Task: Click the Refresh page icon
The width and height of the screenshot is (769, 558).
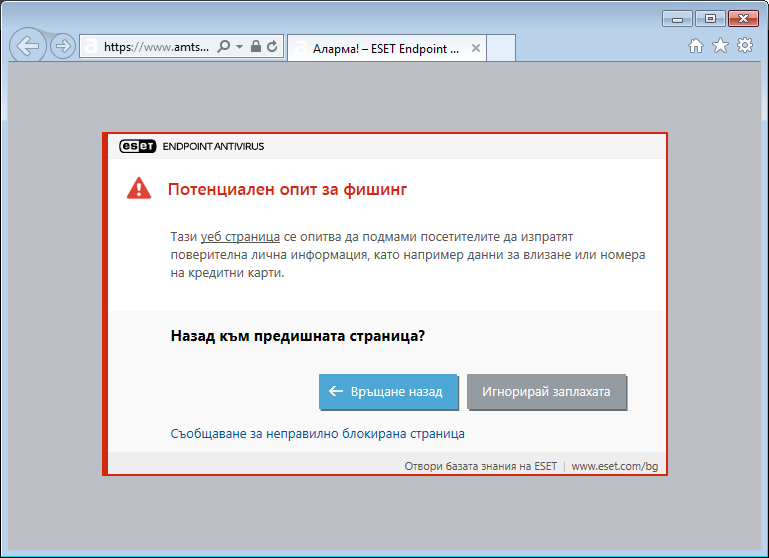Action: [x=272, y=47]
